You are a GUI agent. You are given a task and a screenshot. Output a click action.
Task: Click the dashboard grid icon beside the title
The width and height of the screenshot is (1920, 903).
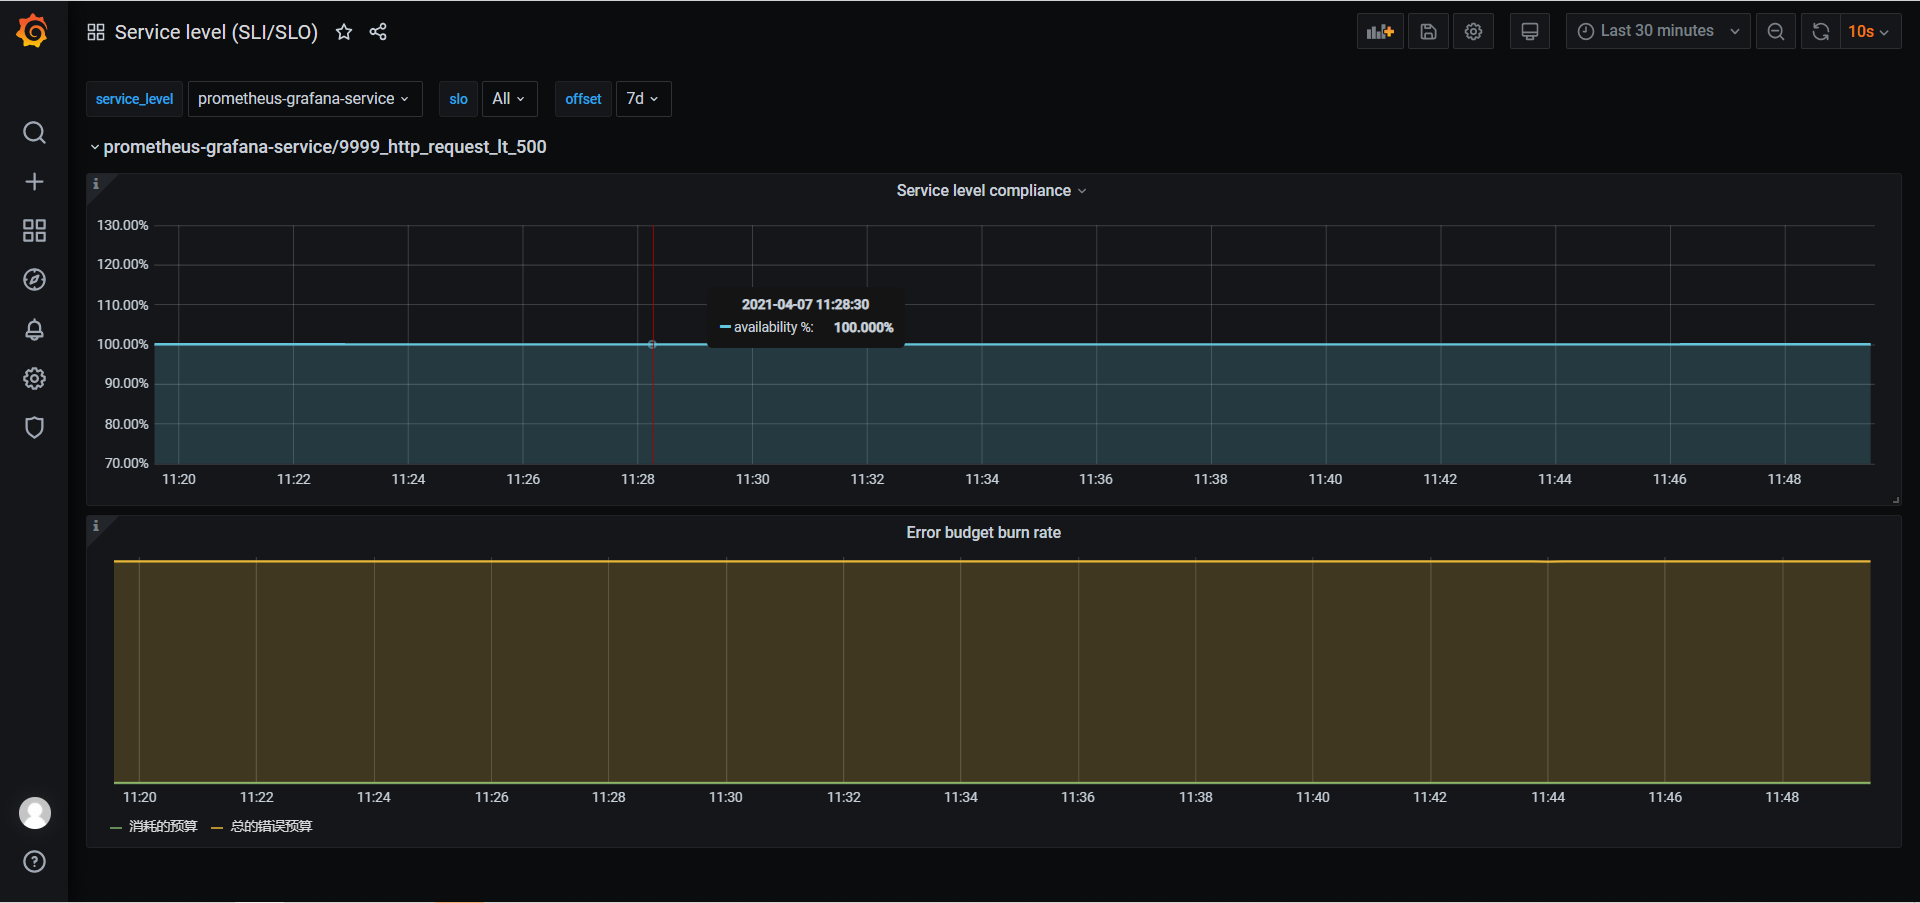pos(96,32)
